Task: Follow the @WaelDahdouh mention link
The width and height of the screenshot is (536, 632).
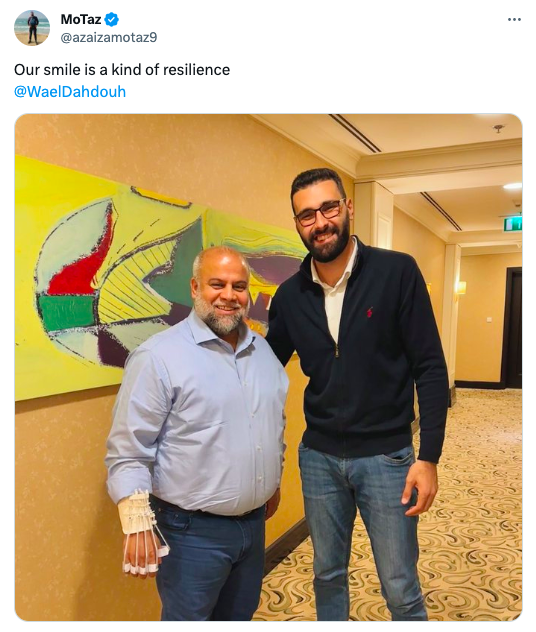Action: pyautogui.click(x=70, y=91)
